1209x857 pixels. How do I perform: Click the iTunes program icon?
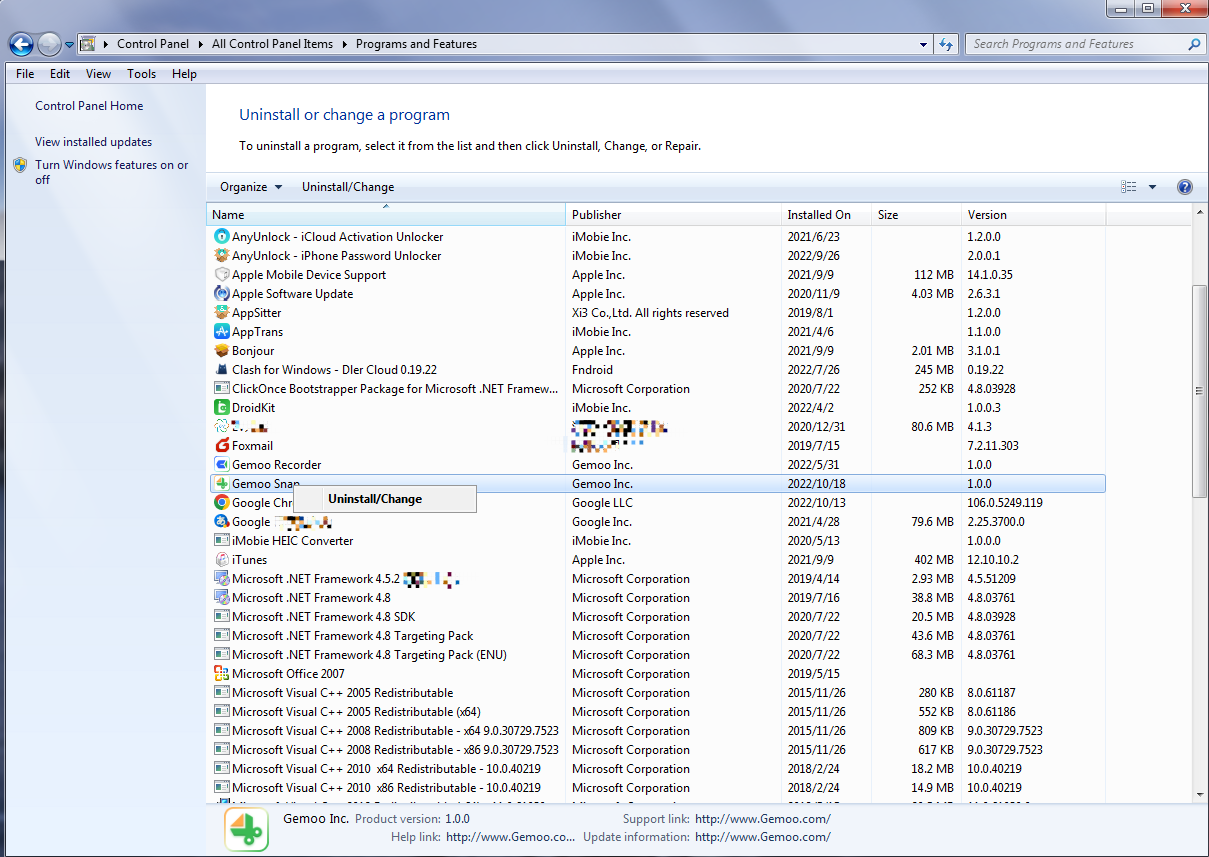[222, 560]
